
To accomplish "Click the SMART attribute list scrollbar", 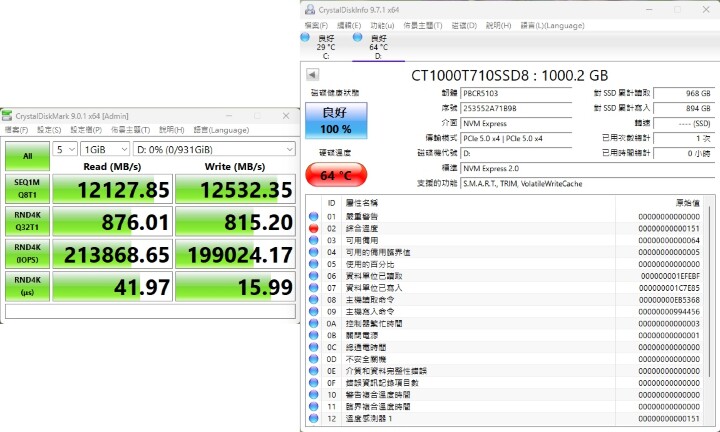I will [713, 310].
